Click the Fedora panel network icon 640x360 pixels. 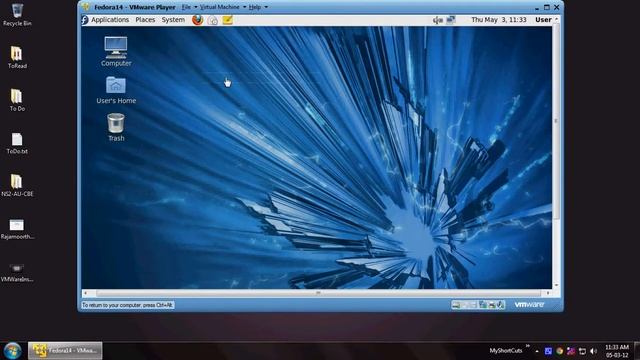click(x=451, y=20)
